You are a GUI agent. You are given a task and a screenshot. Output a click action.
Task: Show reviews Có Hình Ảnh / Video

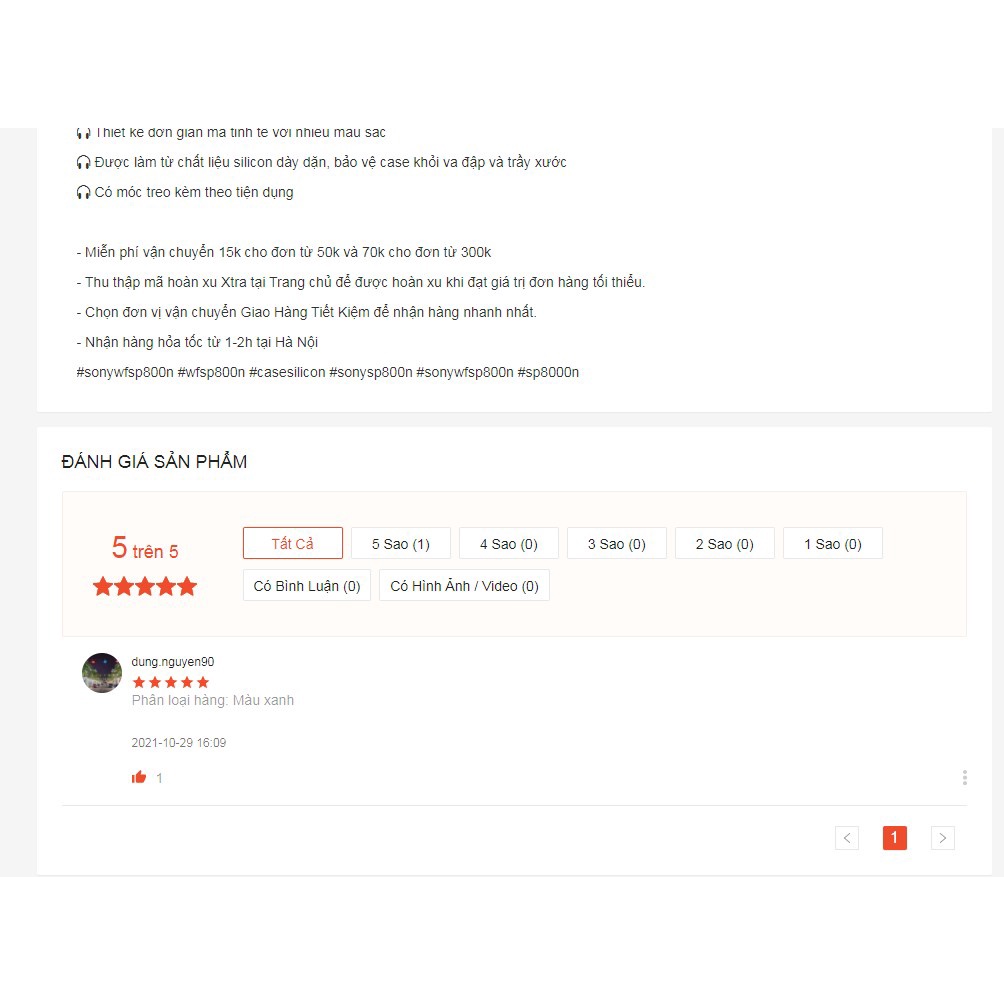click(x=464, y=585)
